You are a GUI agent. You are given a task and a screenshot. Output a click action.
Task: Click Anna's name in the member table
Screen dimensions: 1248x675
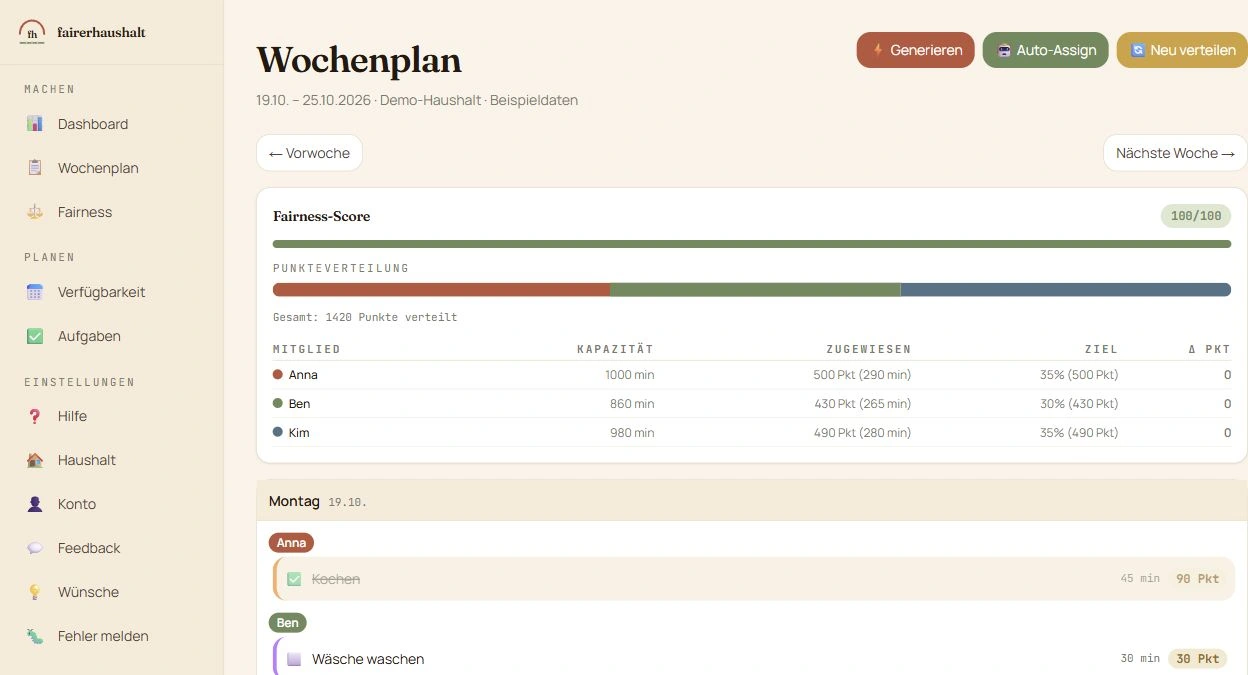coord(303,375)
